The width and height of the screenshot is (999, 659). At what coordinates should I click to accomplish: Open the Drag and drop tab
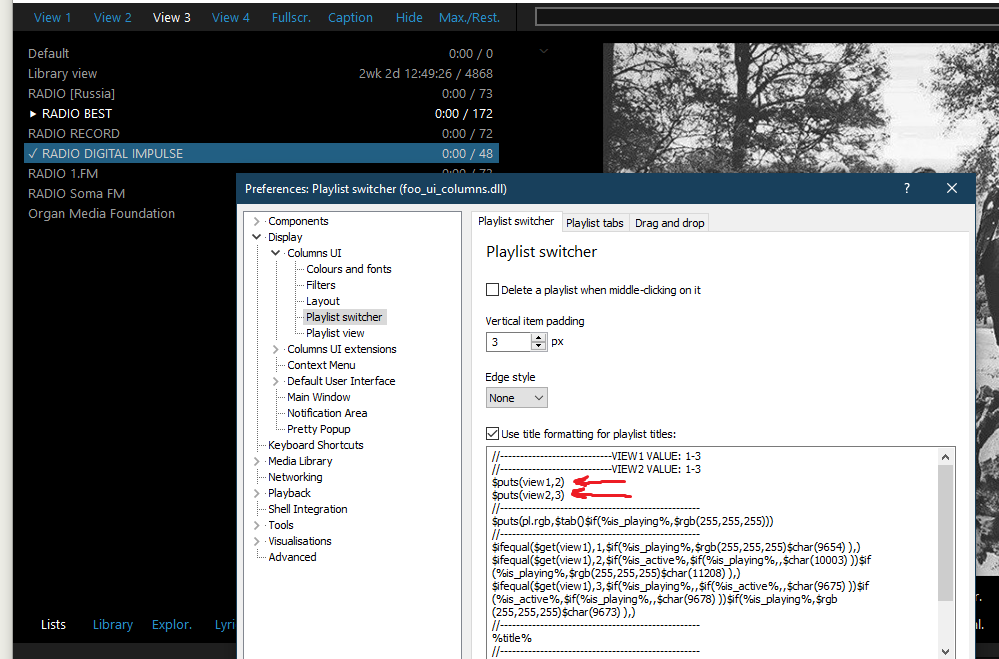click(669, 223)
